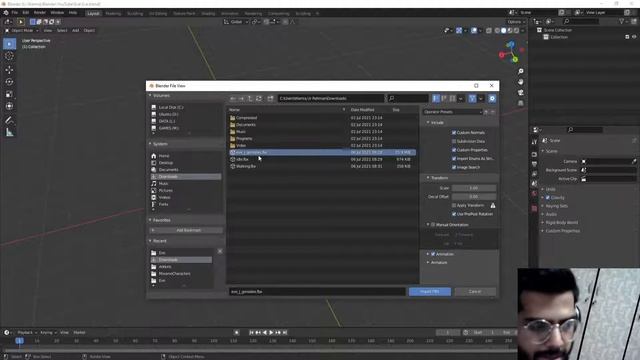The height and width of the screenshot is (360, 640).
Task: Click the viewport navigation gizmo
Action: pos(511,52)
